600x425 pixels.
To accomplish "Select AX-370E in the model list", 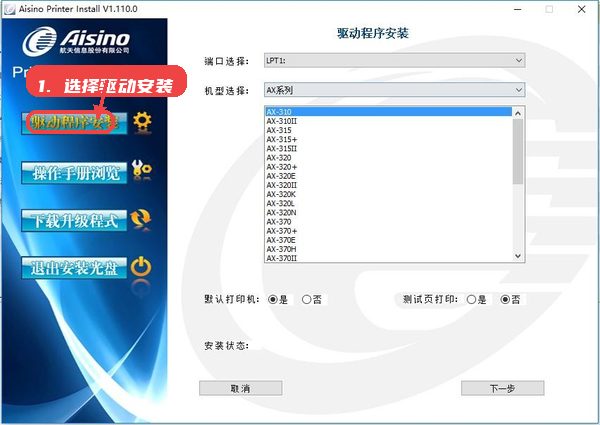I will [388, 240].
